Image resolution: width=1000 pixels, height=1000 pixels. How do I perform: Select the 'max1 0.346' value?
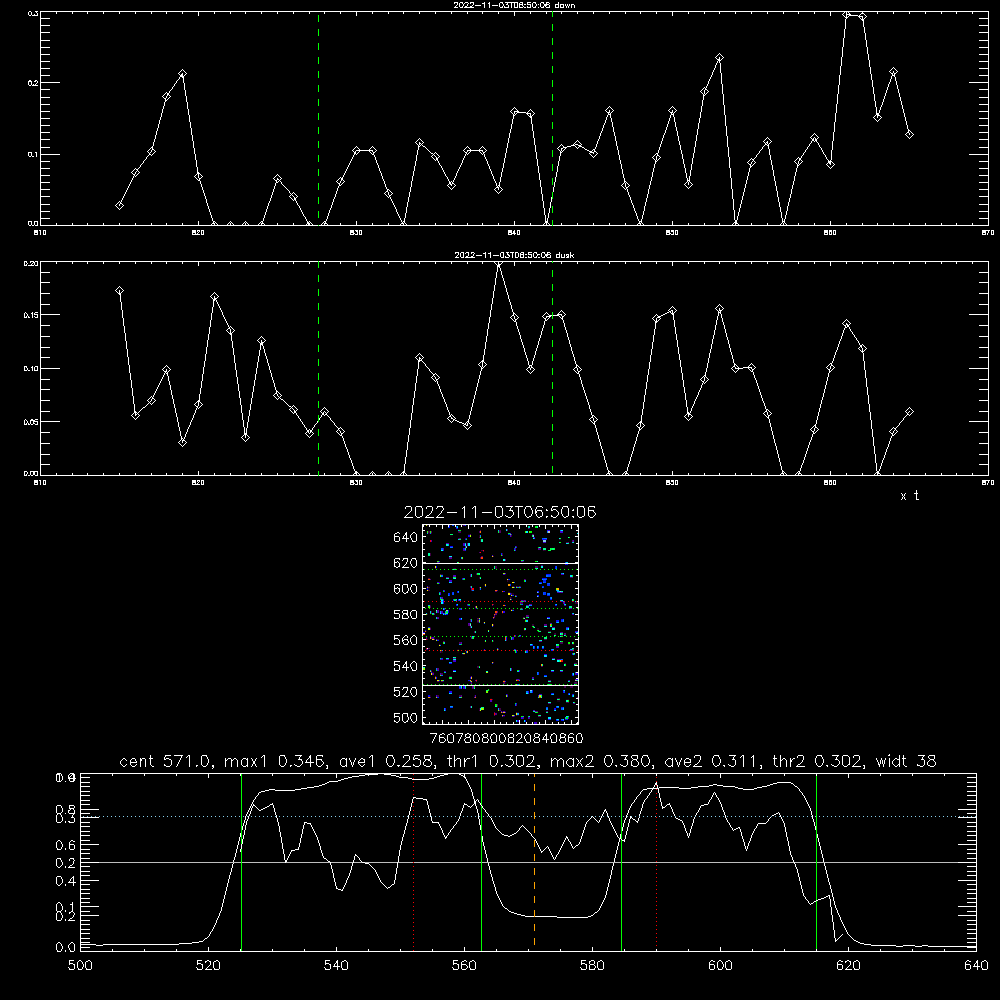[276, 761]
